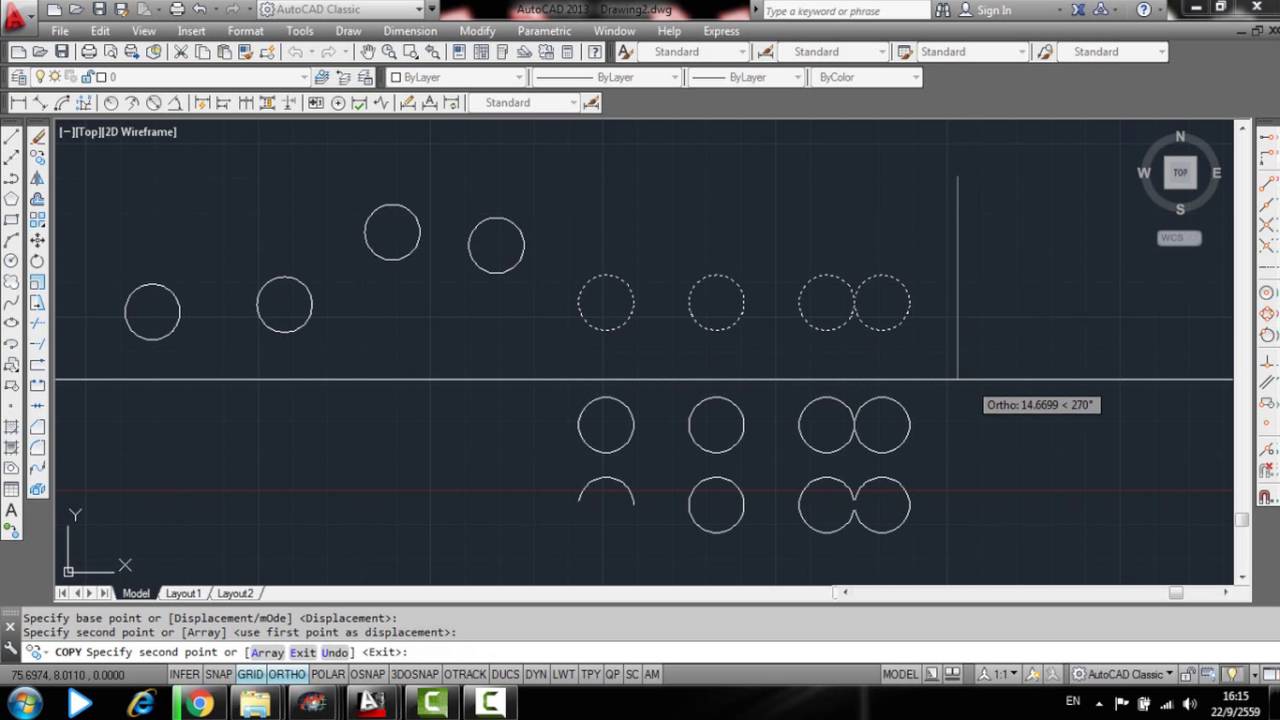Screen dimensions: 1280x720
Task: Select the Trim modify tool
Action: point(37,323)
